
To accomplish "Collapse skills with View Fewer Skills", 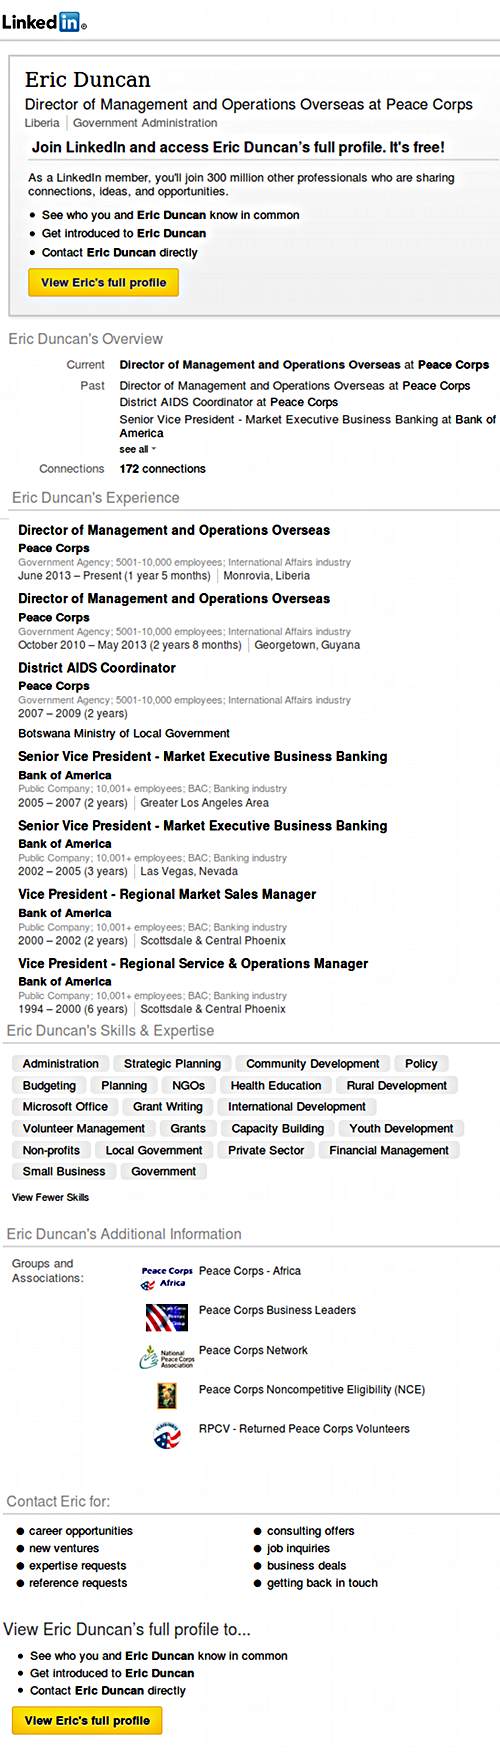I will coord(50,1197).
